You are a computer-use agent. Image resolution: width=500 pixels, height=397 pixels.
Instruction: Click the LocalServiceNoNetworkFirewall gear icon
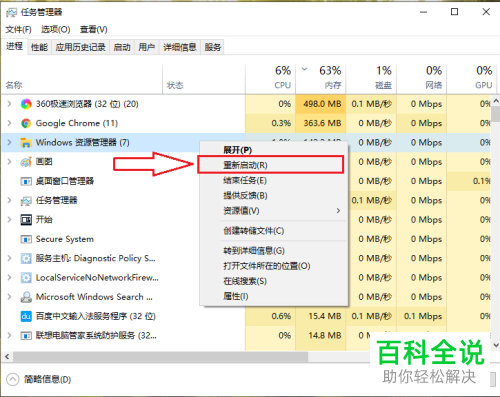pyautogui.click(x=26, y=278)
